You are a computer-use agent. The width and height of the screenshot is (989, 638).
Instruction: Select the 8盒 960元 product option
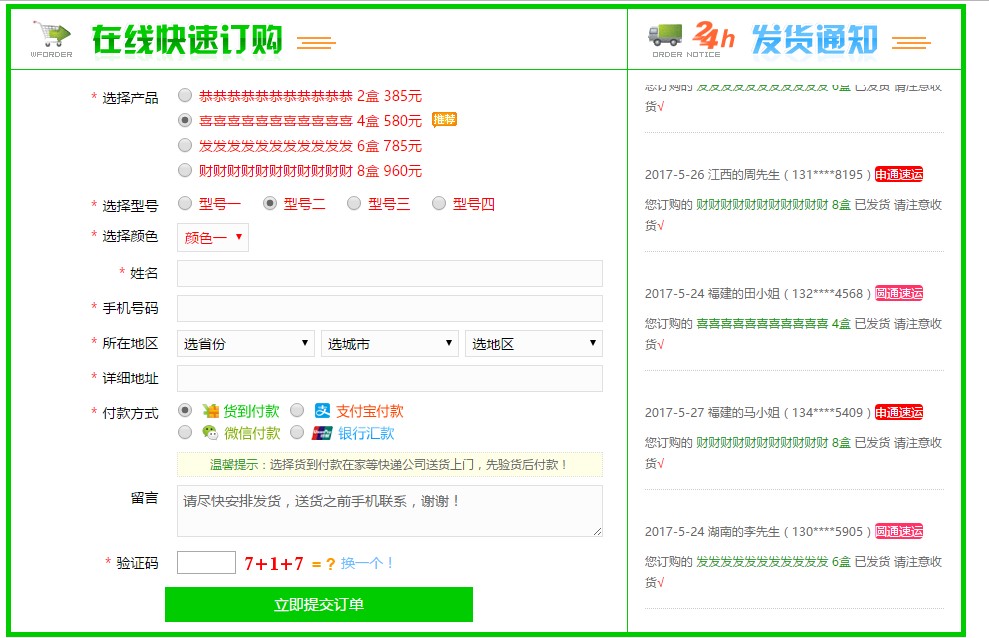(x=185, y=170)
